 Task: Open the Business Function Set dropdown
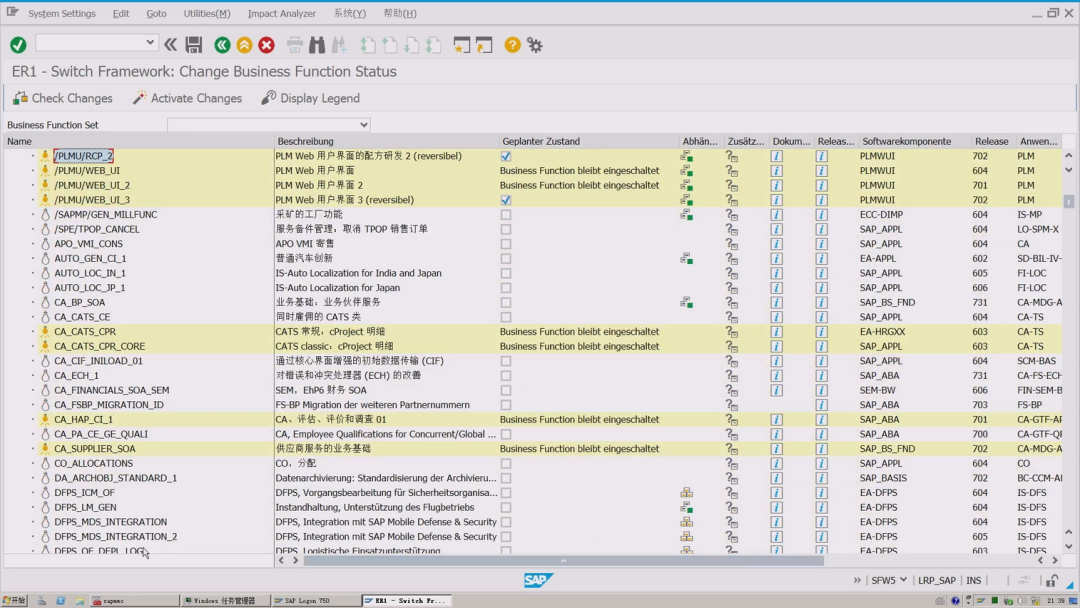pos(364,125)
